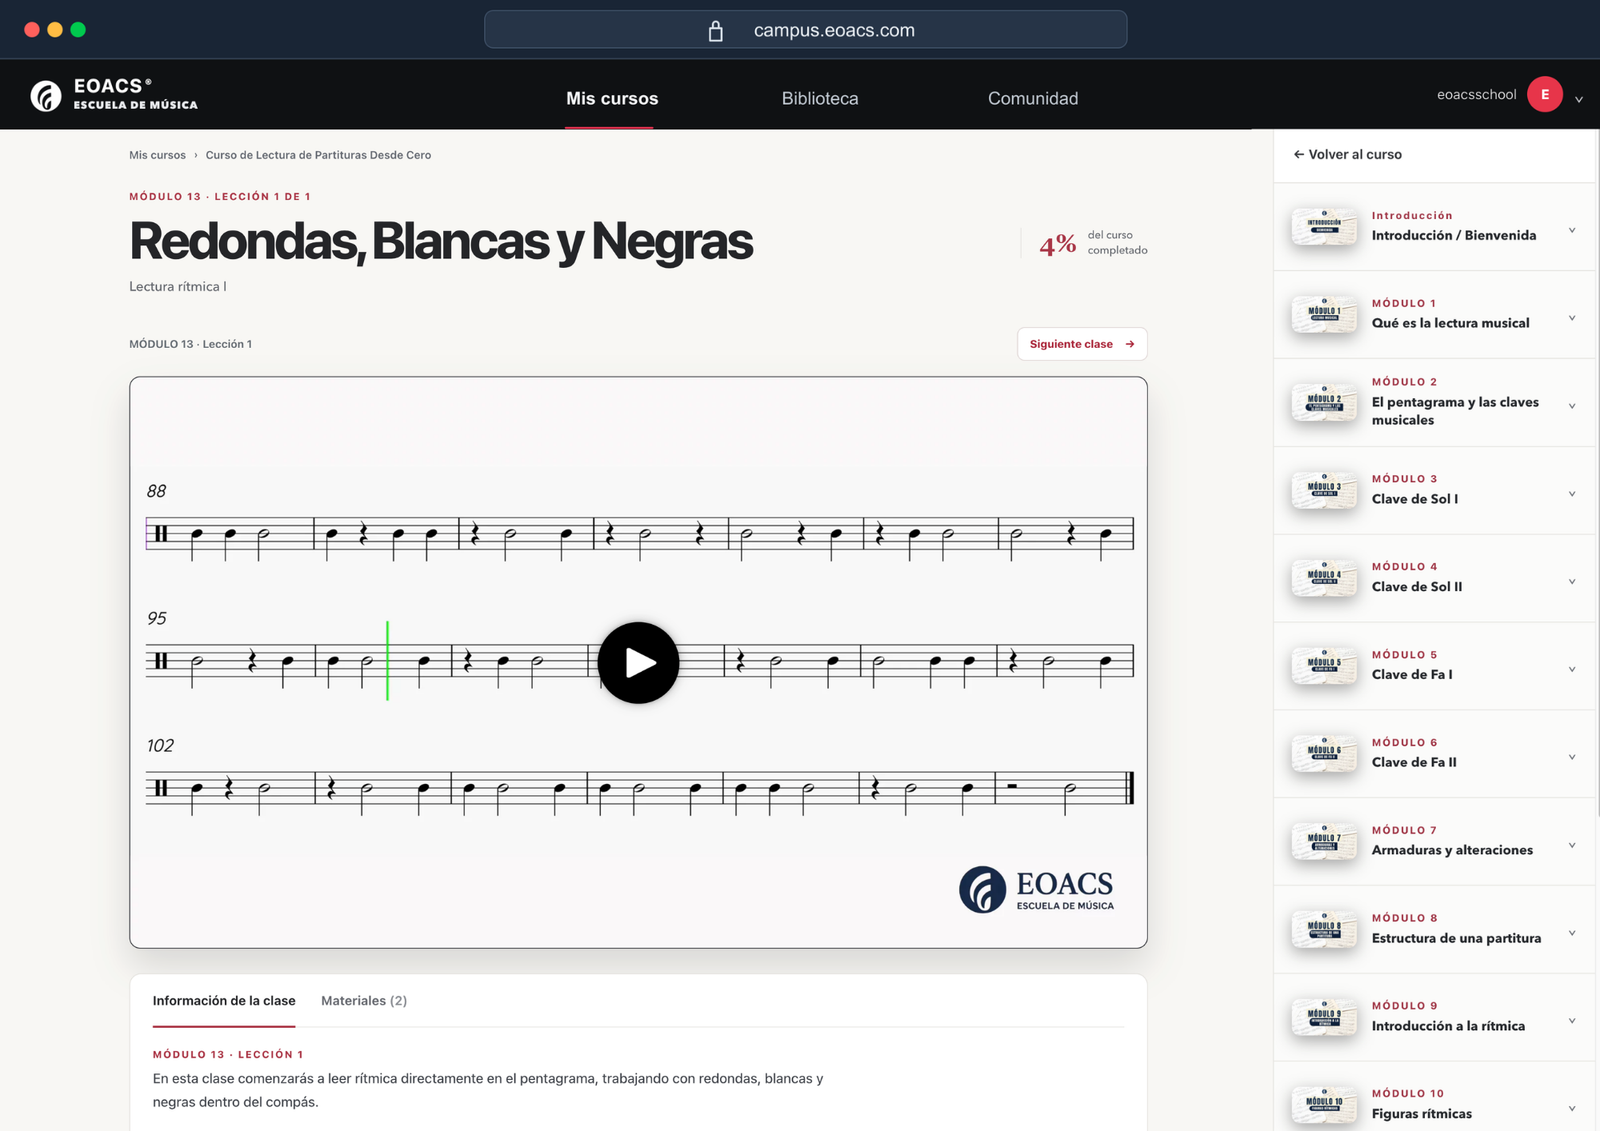
Task: Click the Módulo 3 thumbnail image
Action: point(1324,490)
